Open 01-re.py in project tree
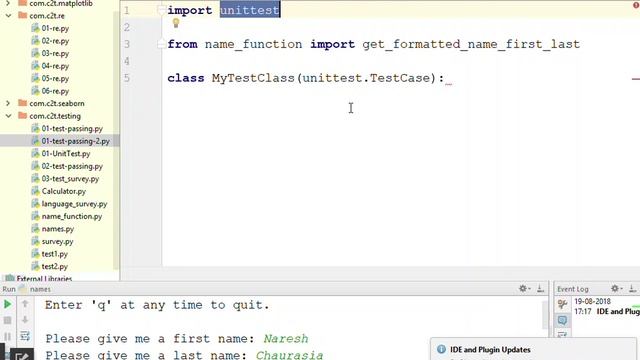Viewport: 640px width, 360px height. click(x=55, y=28)
